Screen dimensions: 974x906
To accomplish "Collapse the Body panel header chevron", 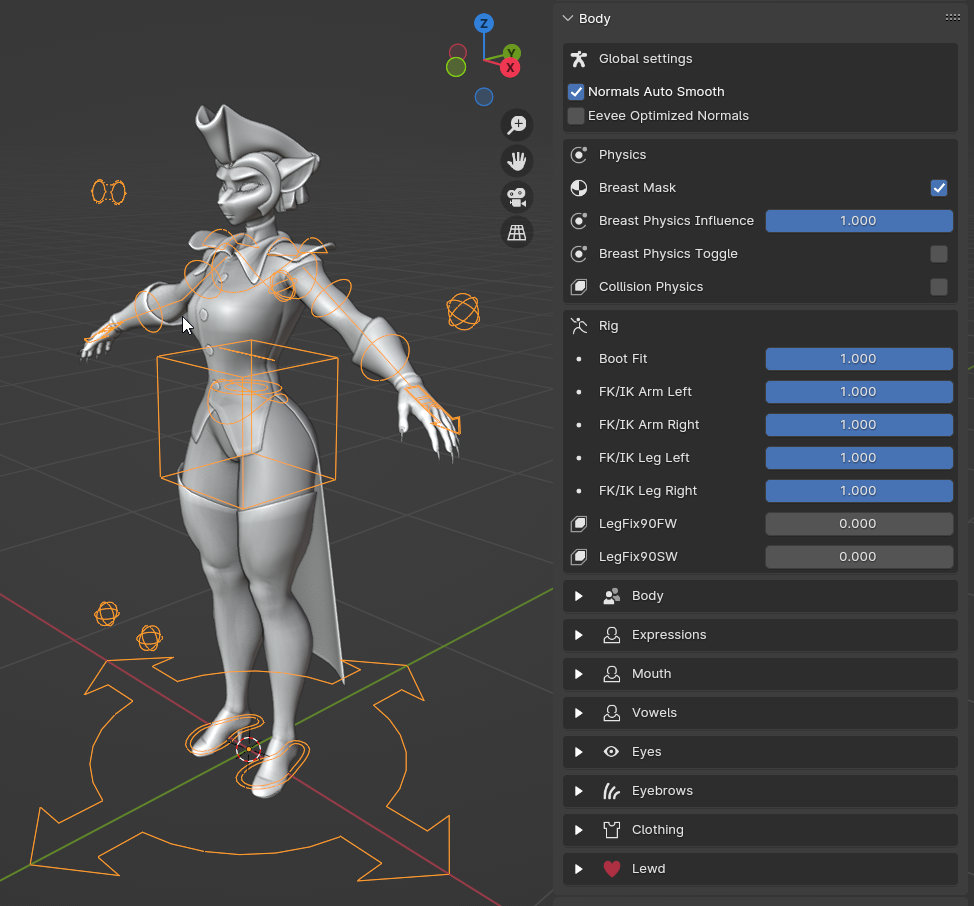I will [567, 19].
